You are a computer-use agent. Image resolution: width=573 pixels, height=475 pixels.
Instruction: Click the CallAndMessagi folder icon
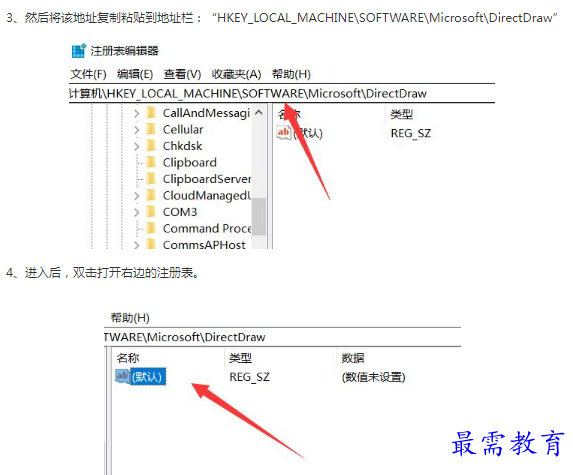[x=151, y=113]
